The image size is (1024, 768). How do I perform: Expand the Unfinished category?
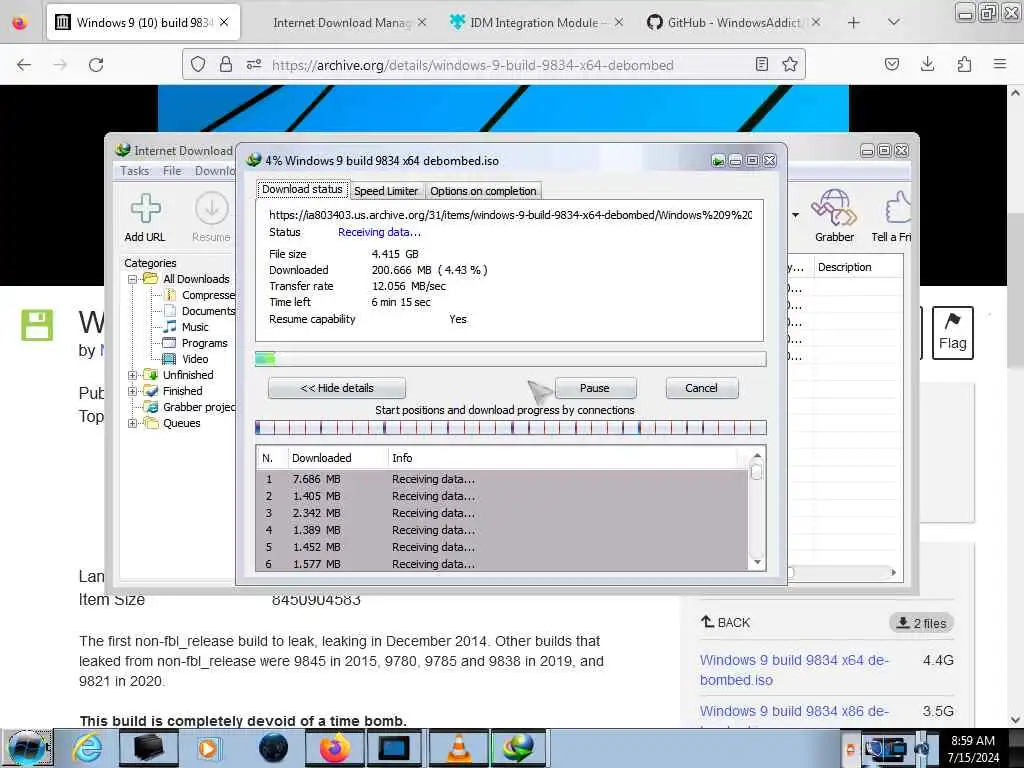[133, 375]
